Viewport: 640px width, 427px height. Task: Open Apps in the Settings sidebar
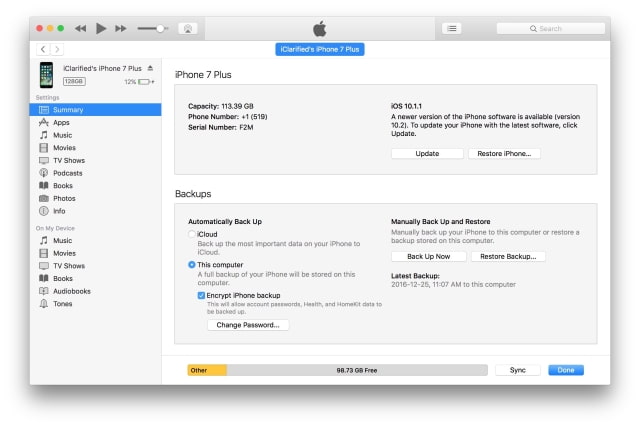tap(96, 122)
